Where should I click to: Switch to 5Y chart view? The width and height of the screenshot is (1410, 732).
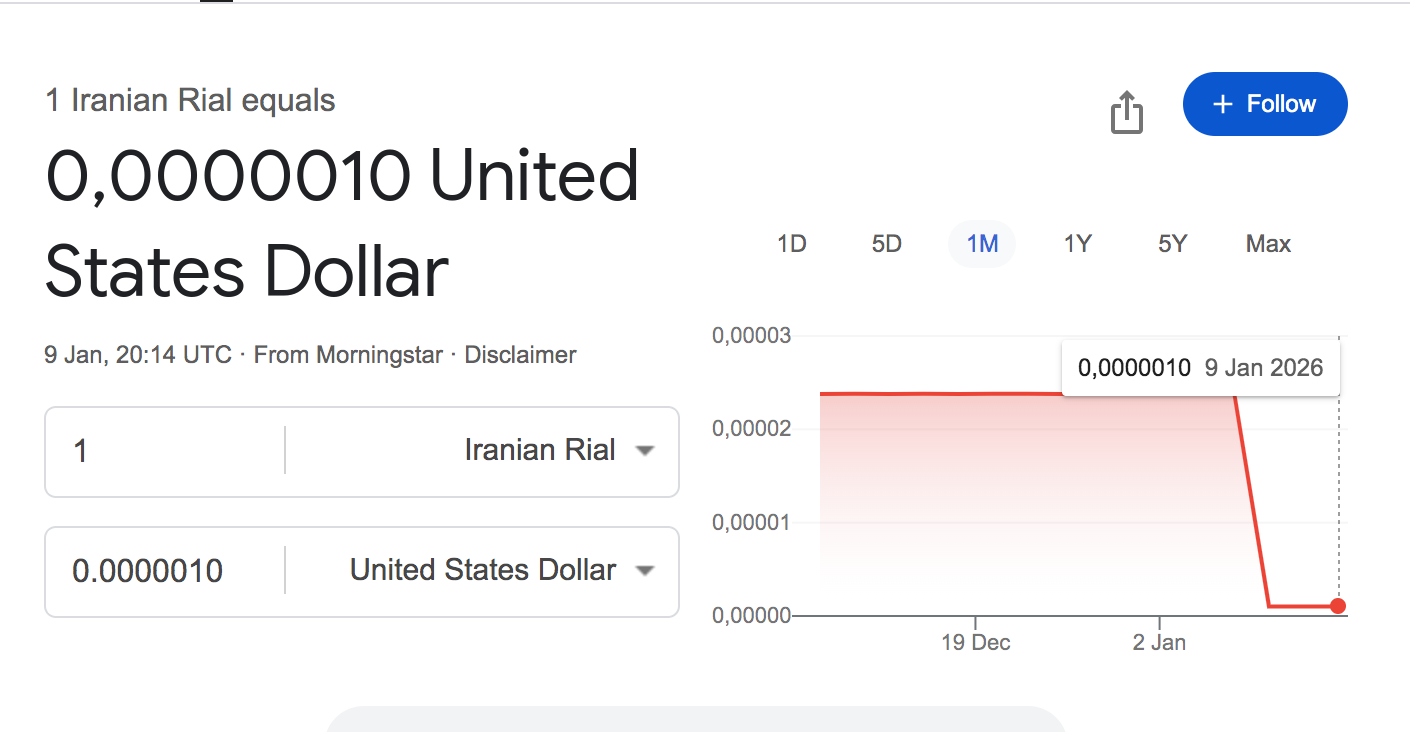1172,244
